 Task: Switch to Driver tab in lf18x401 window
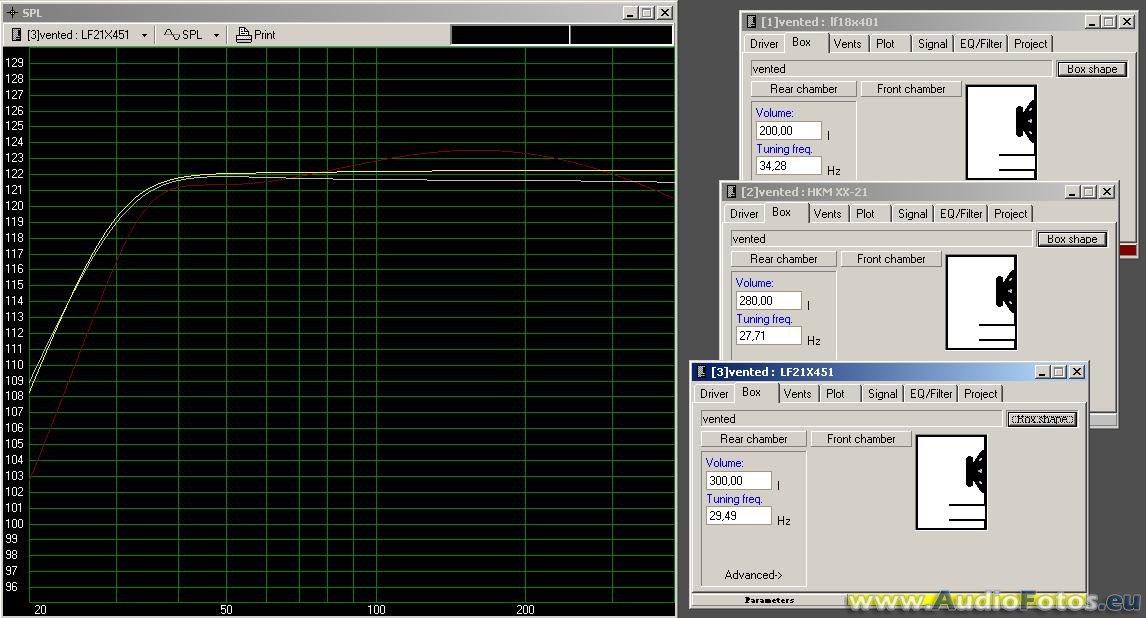click(x=764, y=44)
